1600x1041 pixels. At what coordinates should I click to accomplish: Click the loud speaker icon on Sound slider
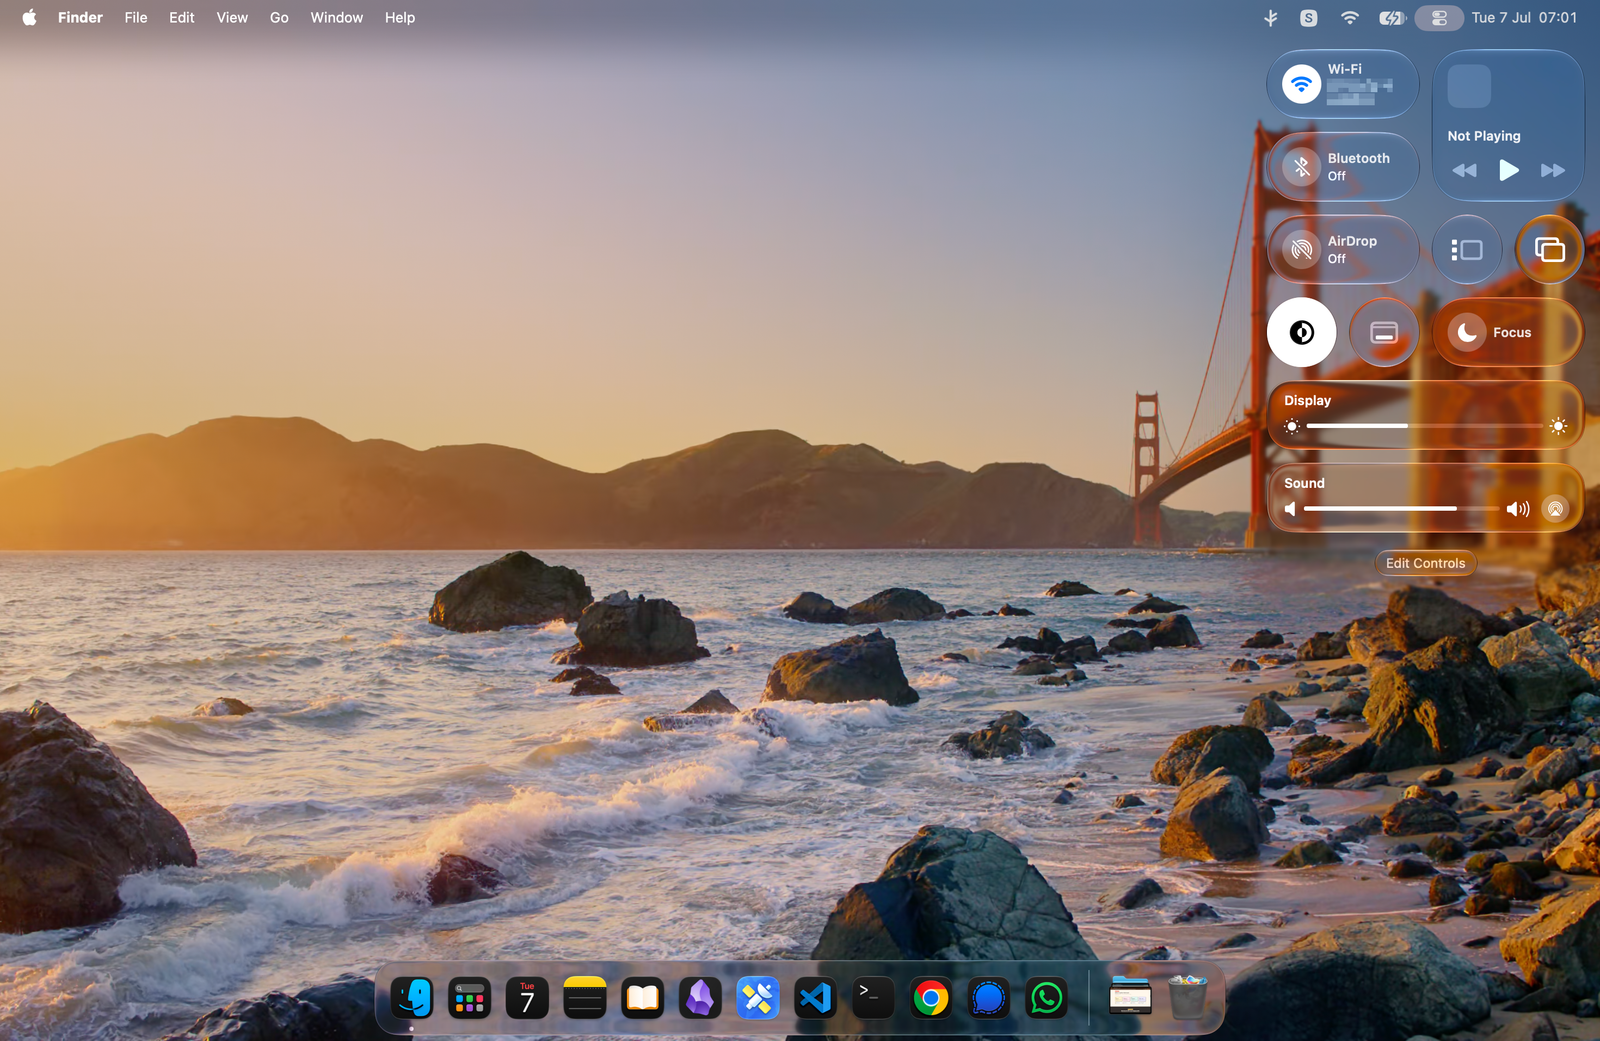[1518, 509]
